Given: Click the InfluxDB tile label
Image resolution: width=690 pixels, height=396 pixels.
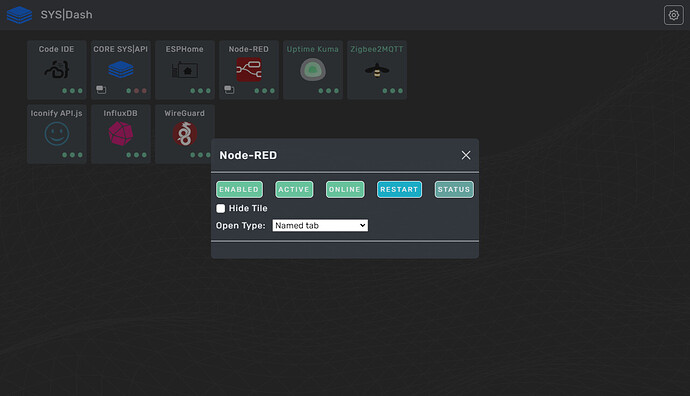Looking at the screenshot, I should point(121,114).
